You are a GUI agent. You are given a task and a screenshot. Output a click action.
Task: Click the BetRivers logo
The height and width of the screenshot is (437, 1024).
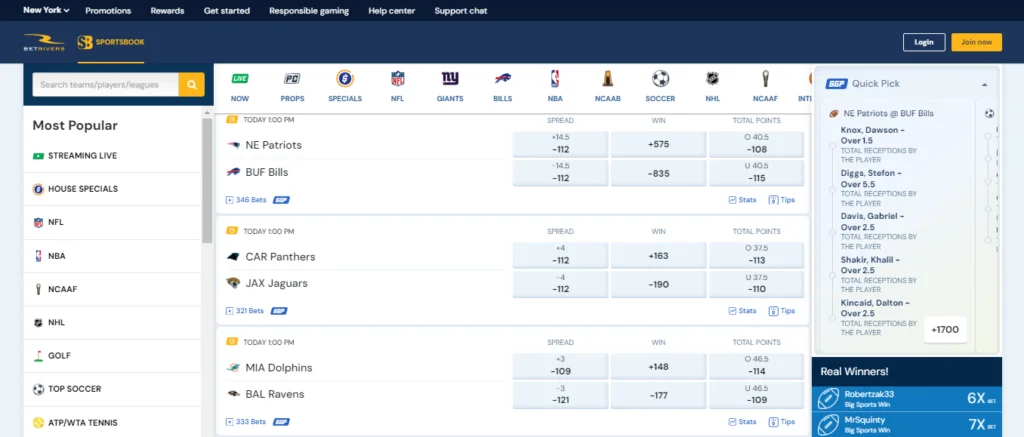pos(44,42)
